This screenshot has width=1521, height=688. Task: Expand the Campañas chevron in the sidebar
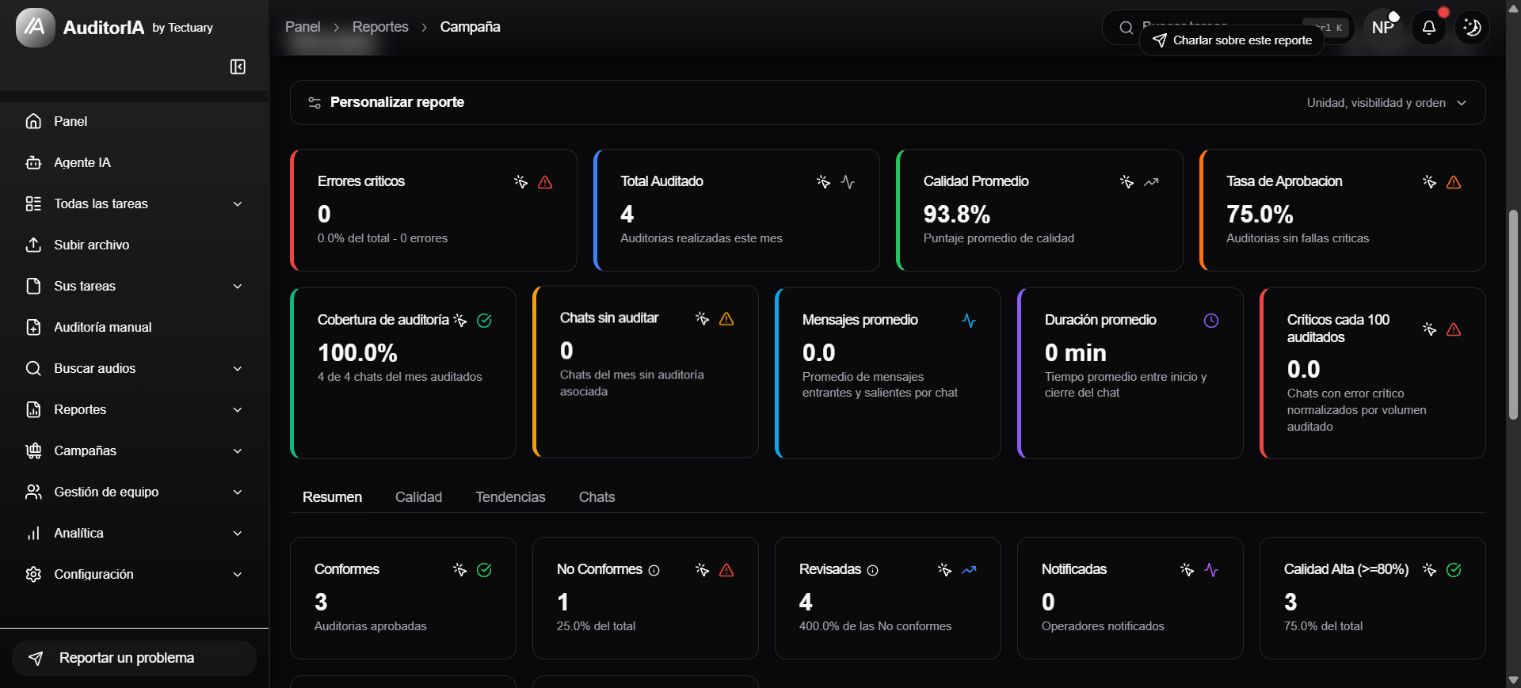[x=238, y=451]
